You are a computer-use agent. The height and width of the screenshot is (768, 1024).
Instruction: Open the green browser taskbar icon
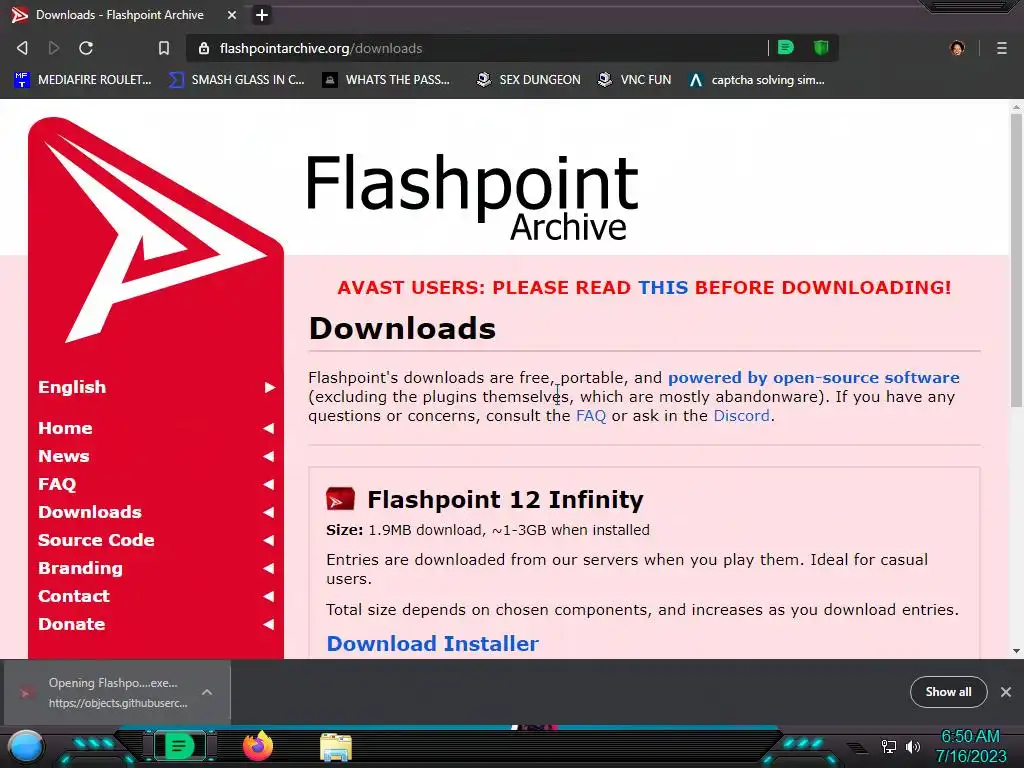179,746
